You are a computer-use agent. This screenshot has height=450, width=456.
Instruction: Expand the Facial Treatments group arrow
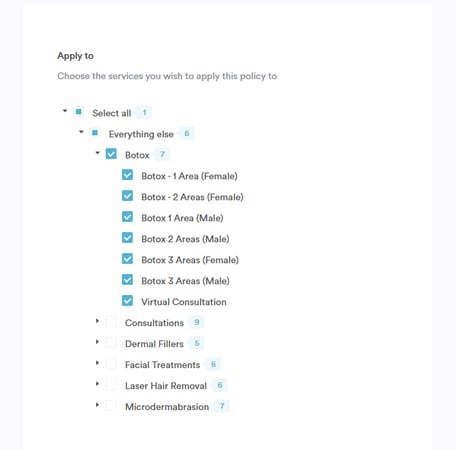pos(97,363)
